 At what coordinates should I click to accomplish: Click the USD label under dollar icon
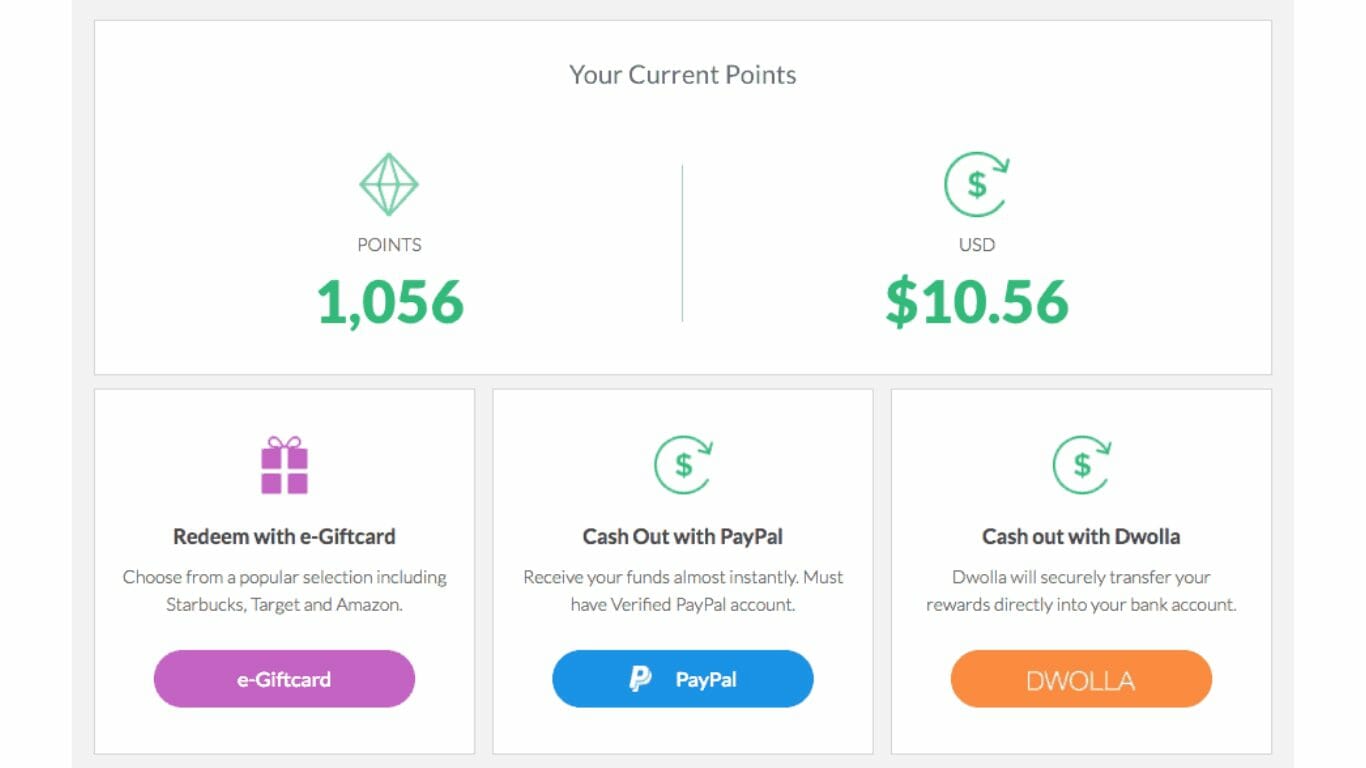tap(977, 245)
